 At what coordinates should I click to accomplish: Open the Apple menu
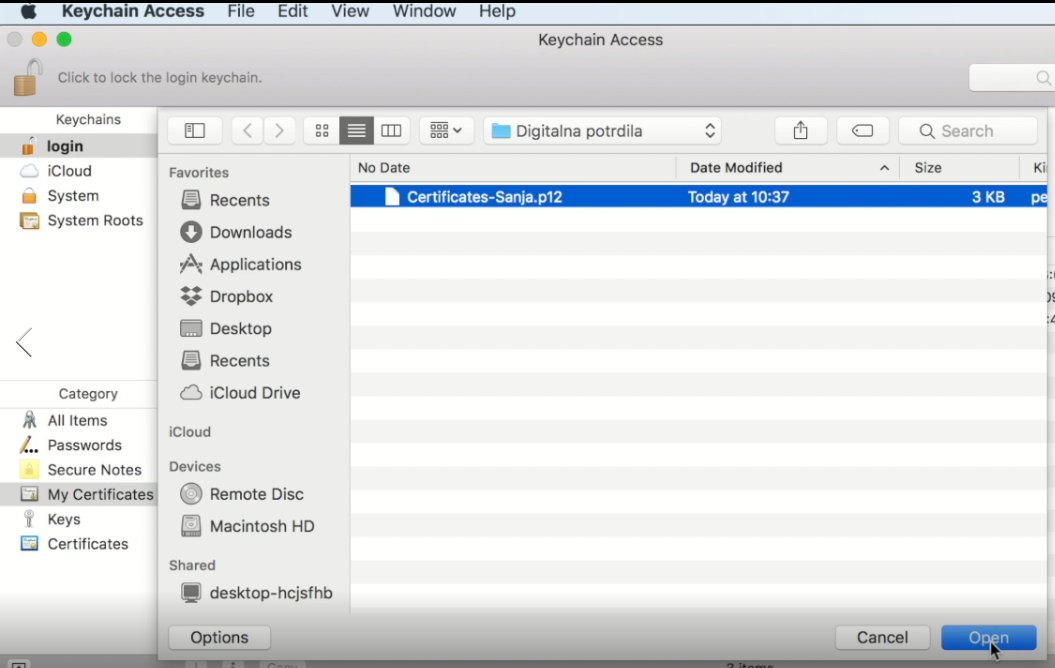[29, 11]
